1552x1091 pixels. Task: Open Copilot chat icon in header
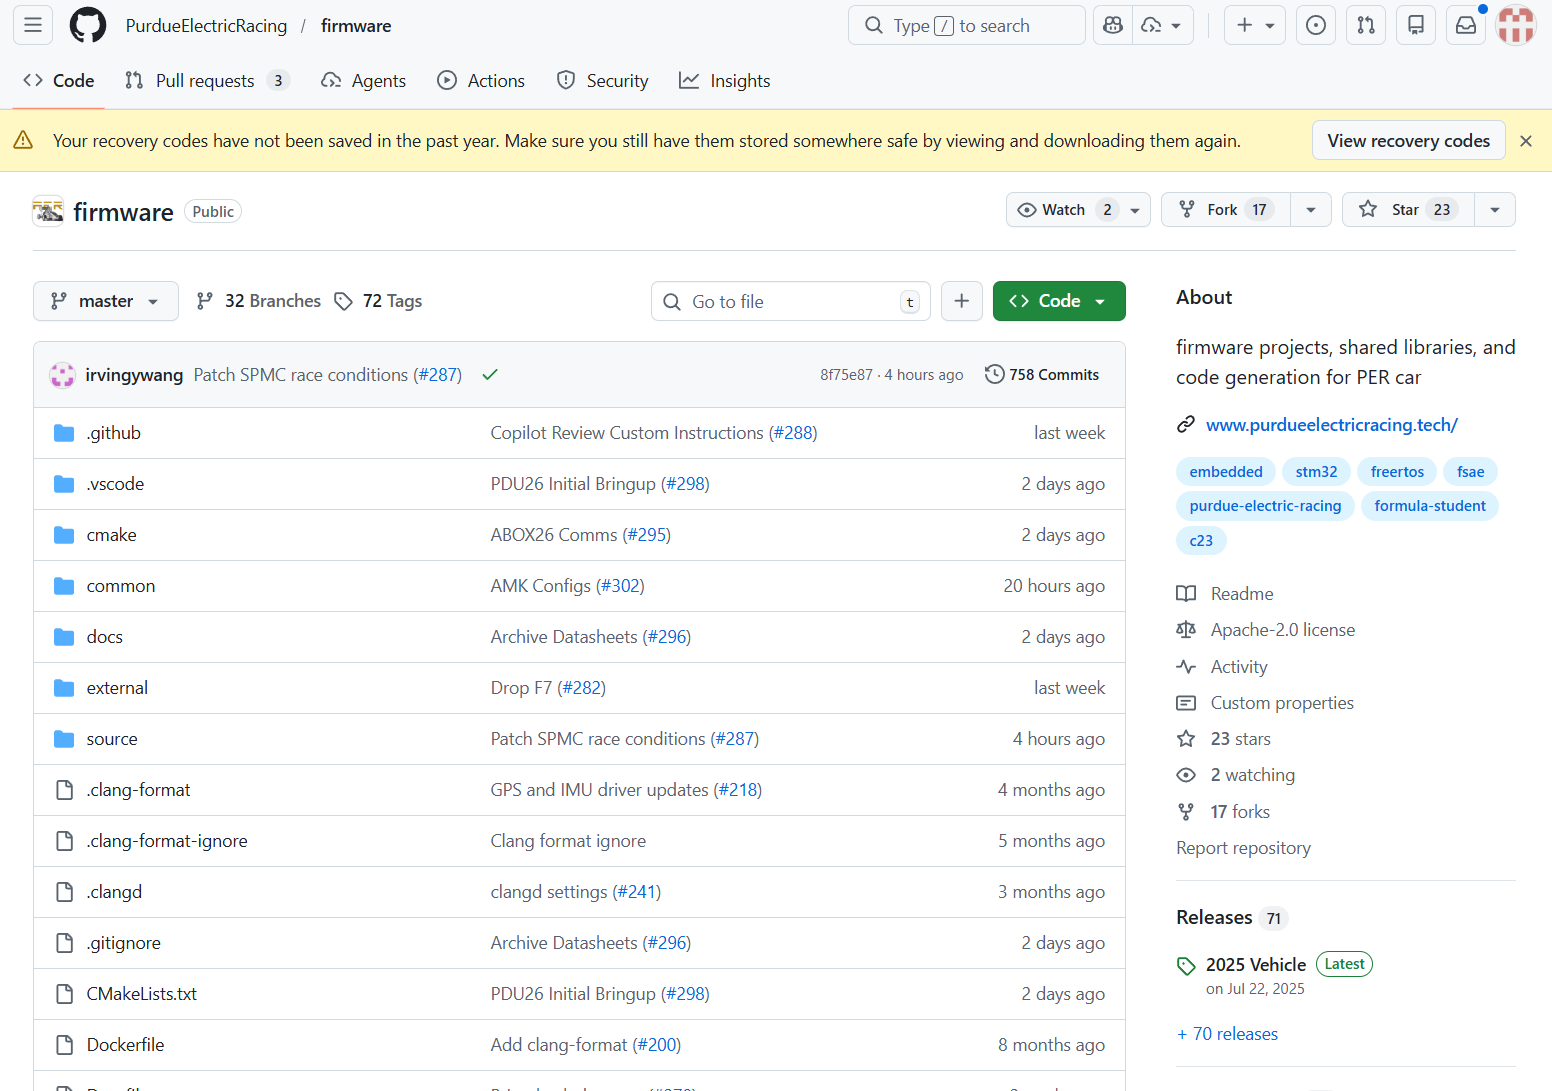[1113, 25]
